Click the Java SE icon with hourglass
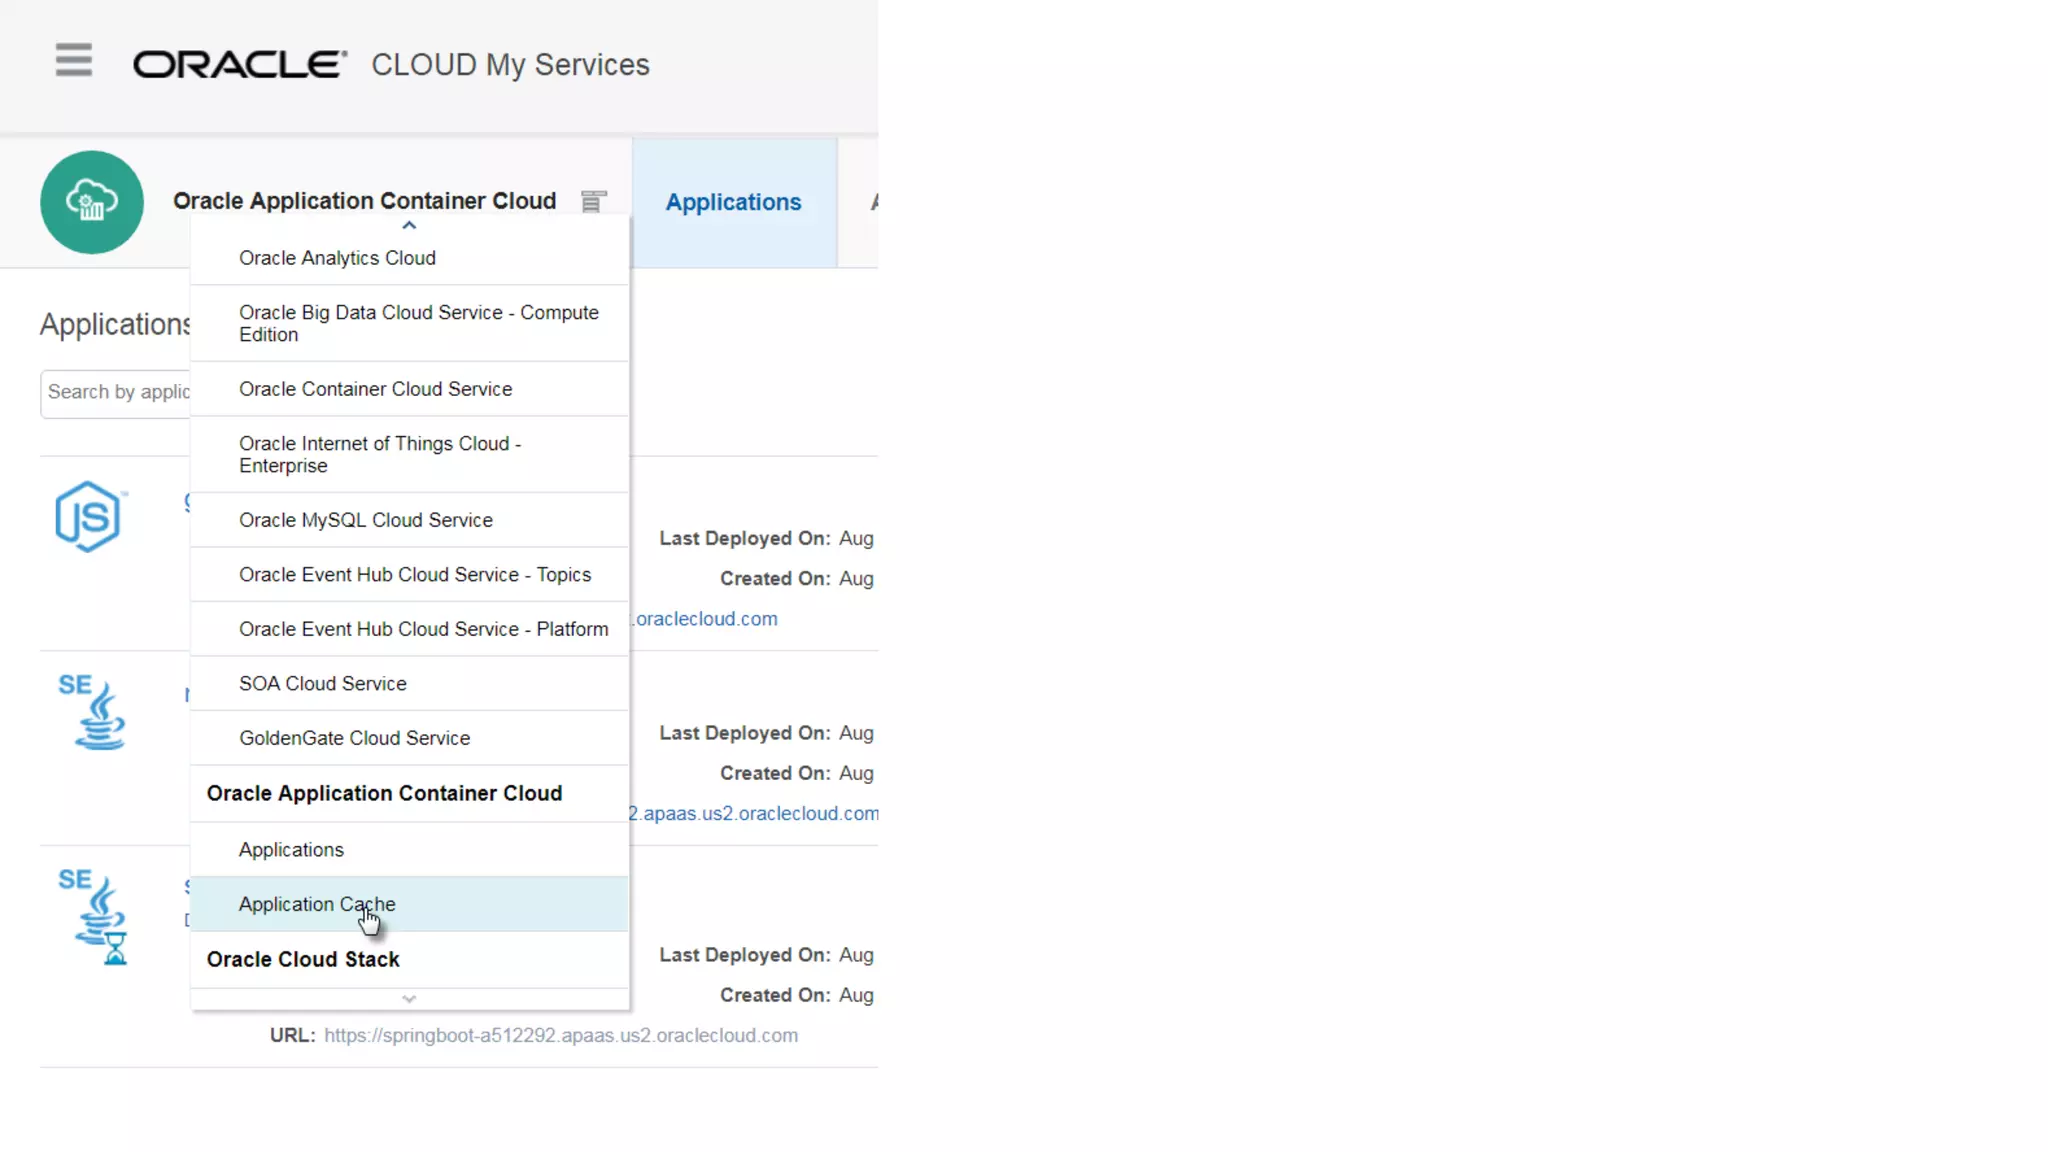2048x1152 pixels. click(95, 915)
